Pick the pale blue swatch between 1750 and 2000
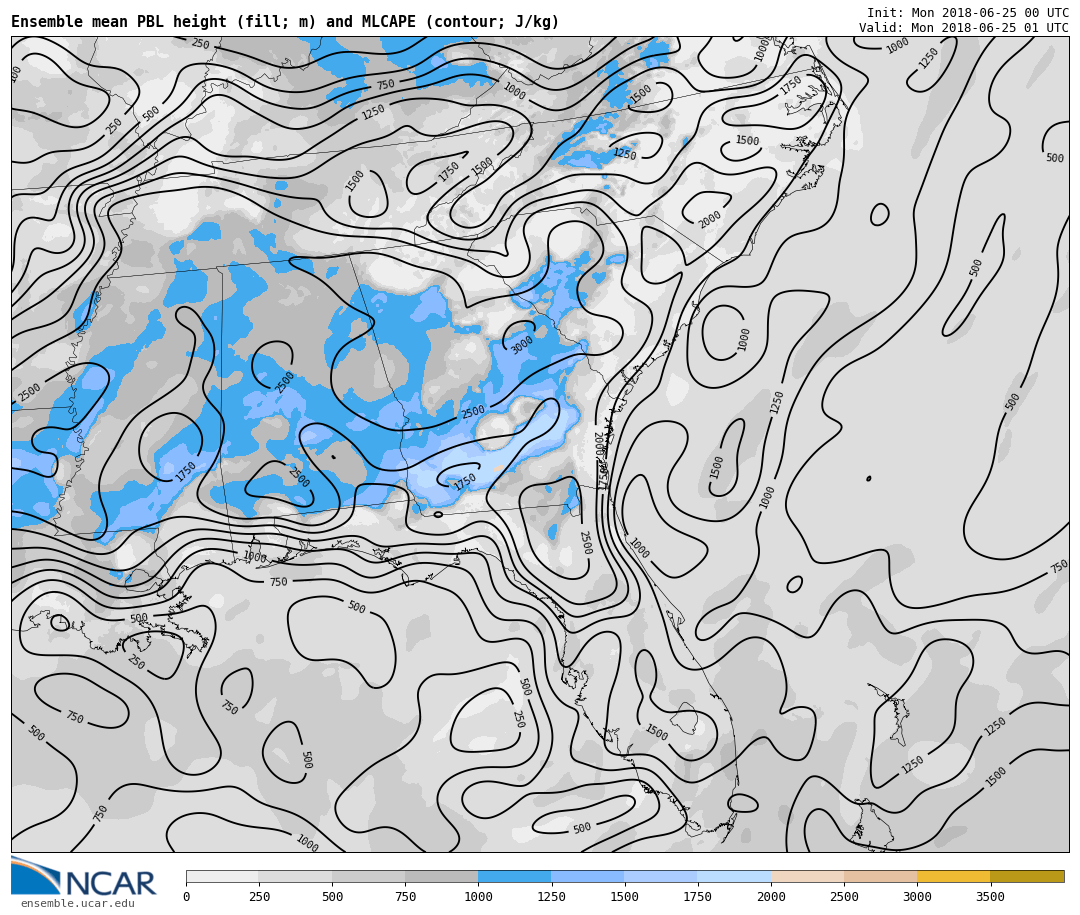This screenshot has width=1080, height=915. [734, 876]
